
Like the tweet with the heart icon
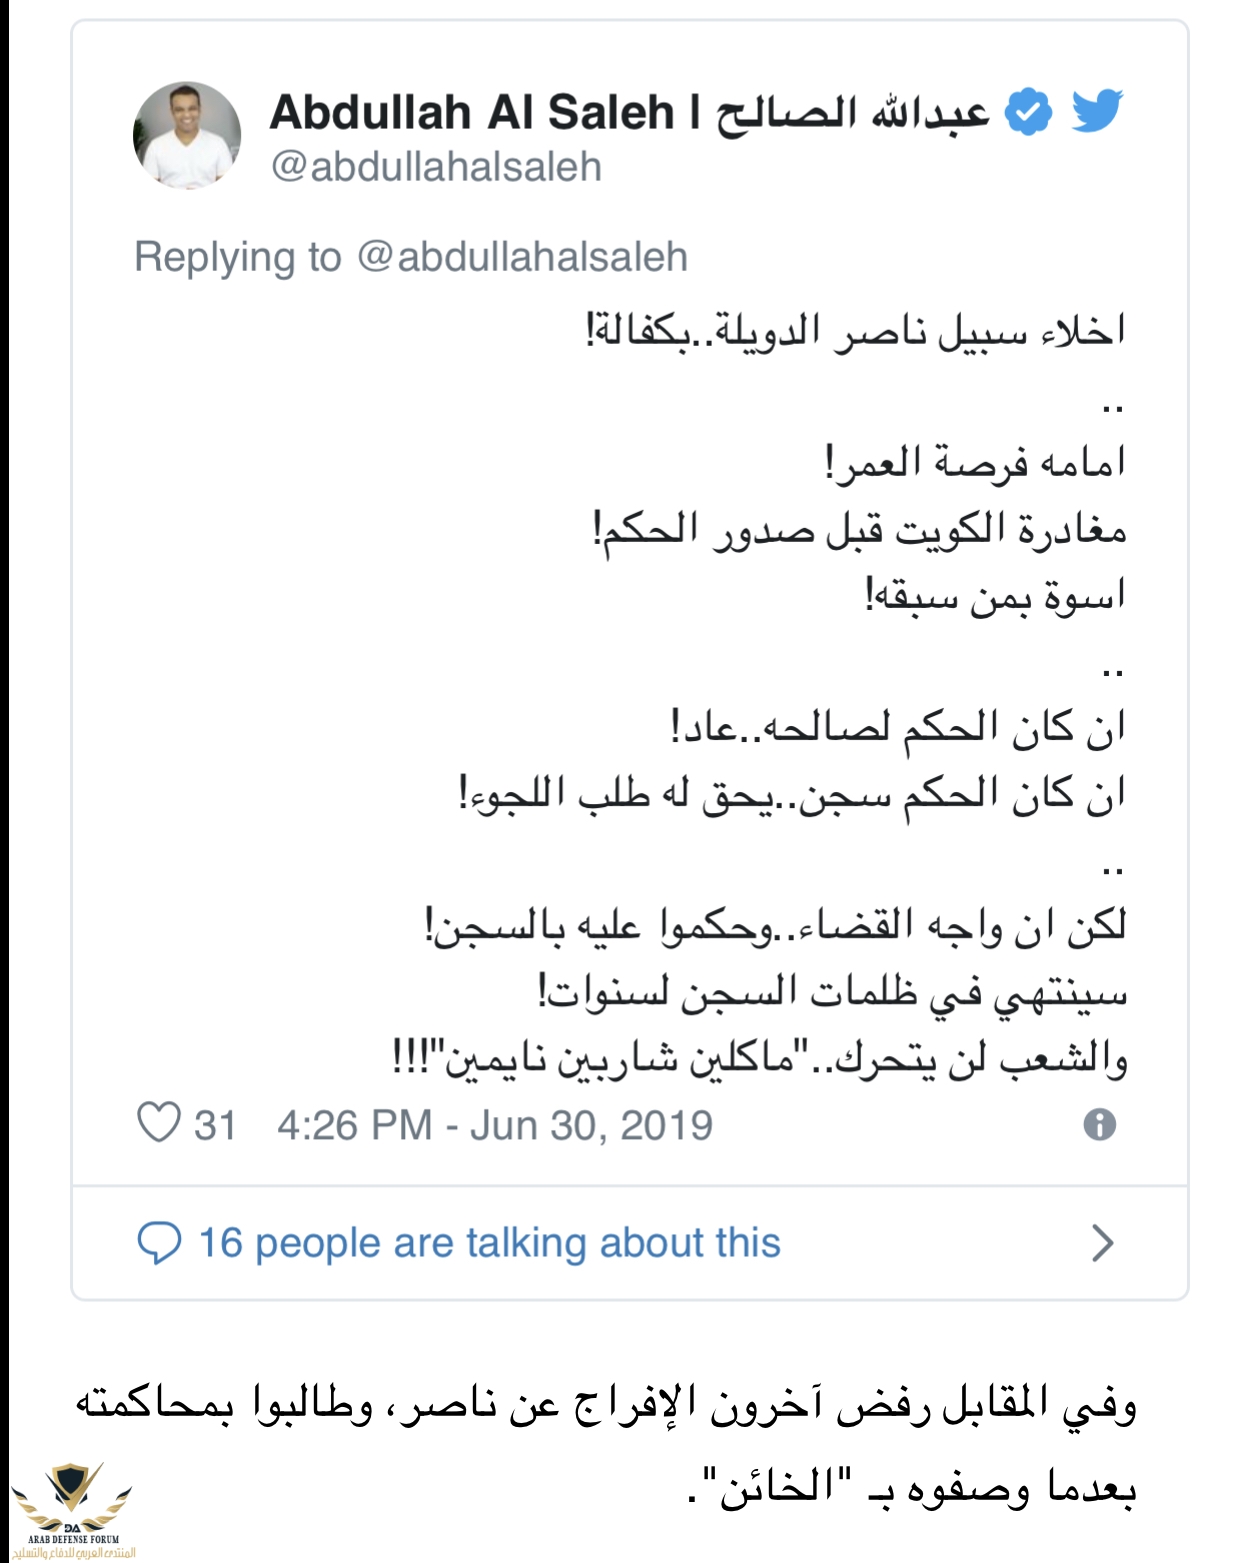[x=159, y=1123]
